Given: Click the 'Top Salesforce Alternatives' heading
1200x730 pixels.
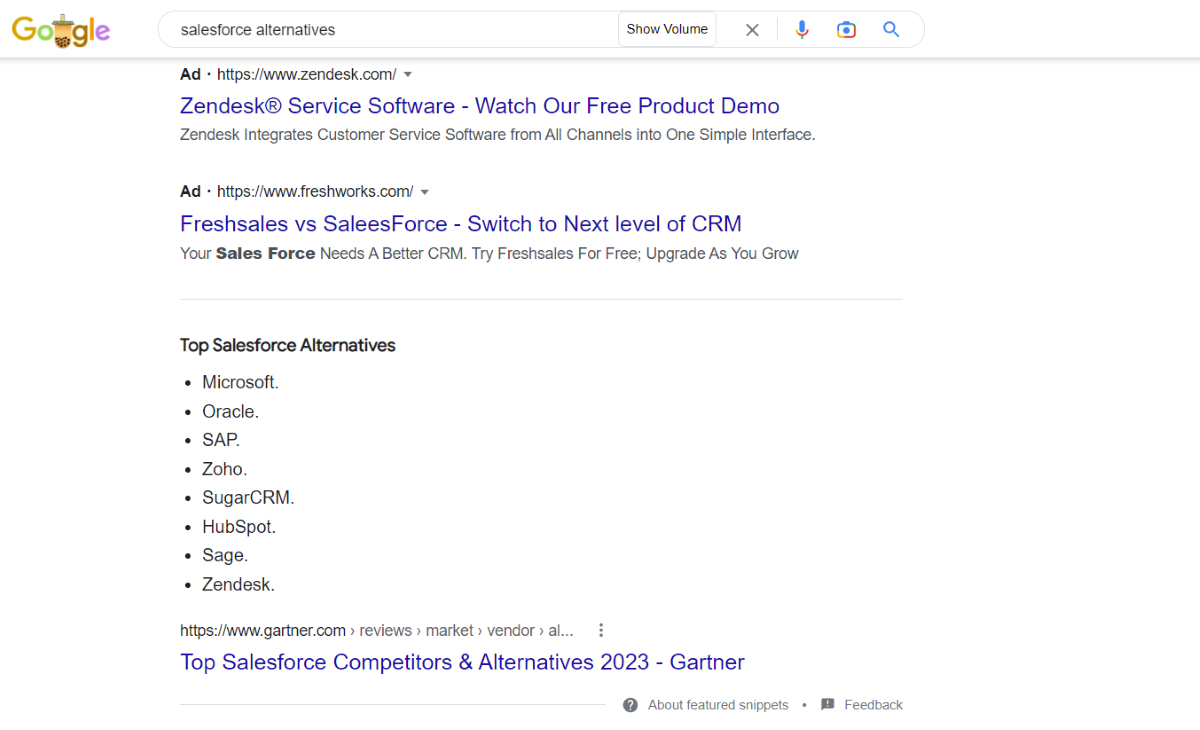Looking at the screenshot, I should coord(288,345).
